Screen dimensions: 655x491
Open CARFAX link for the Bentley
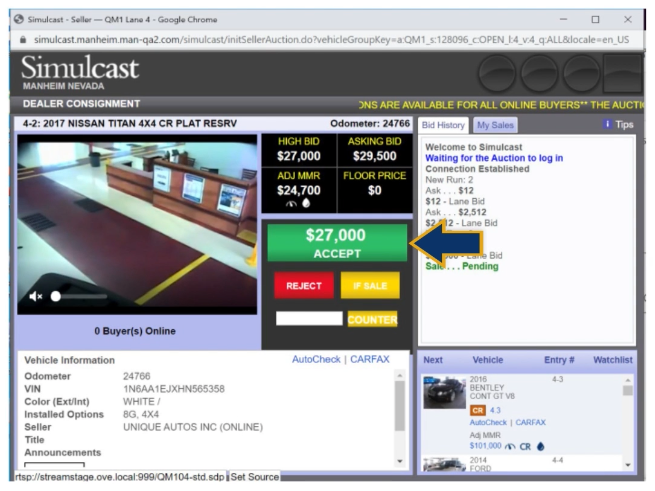coord(531,422)
